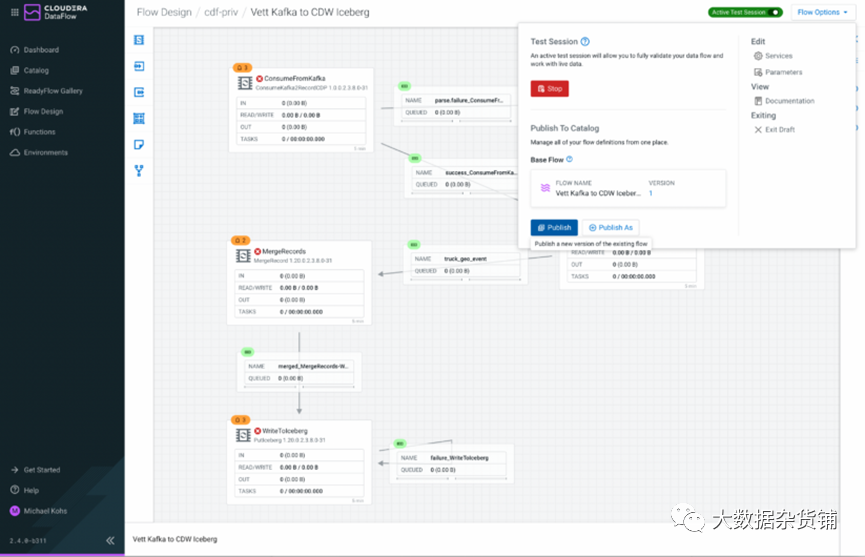Viewport: 865px width, 557px height.
Task: Click Exit Draft option
Action: (775, 130)
